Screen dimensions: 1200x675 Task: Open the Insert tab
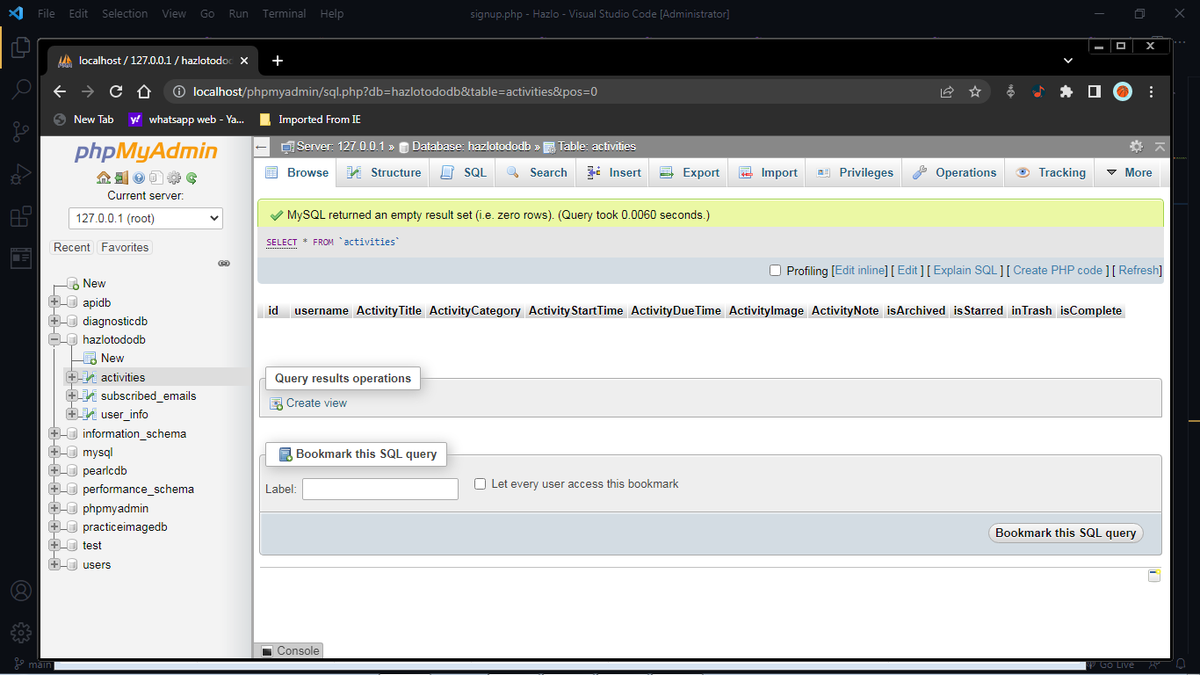614,172
